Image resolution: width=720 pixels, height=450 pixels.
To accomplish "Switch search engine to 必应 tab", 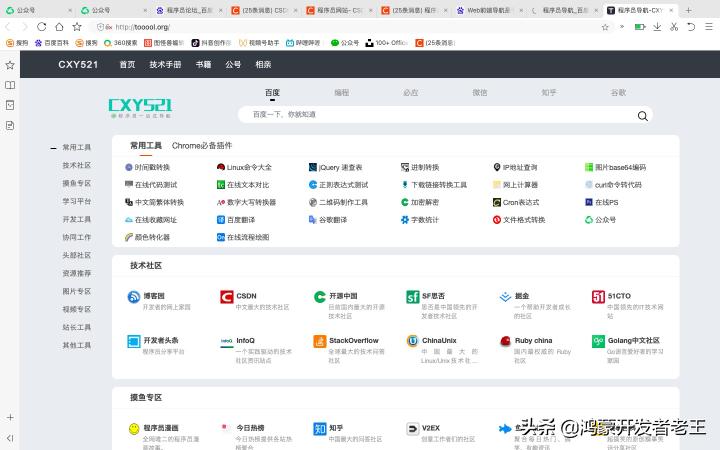I will (x=411, y=93).
